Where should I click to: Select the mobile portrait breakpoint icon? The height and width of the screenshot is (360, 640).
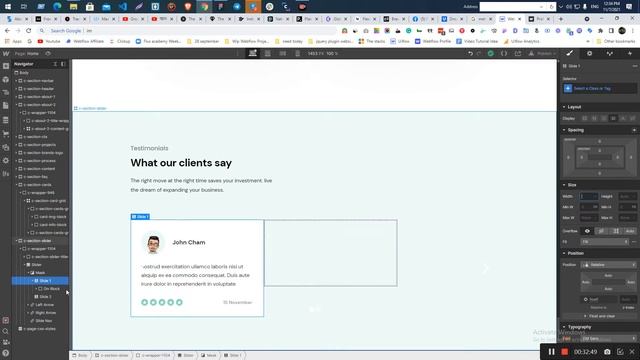(x=298, y=53)
